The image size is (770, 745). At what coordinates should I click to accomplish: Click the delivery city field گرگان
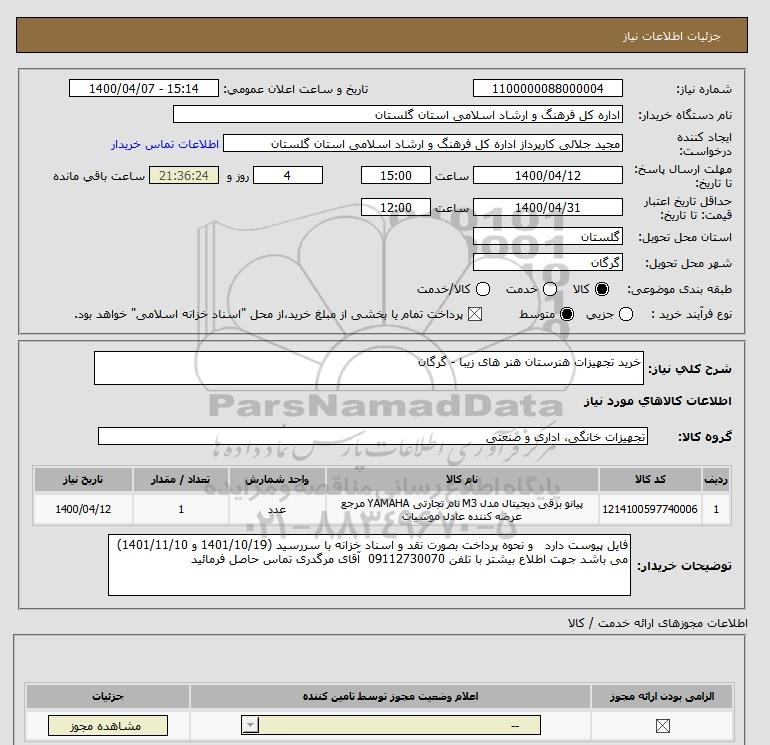548,262
